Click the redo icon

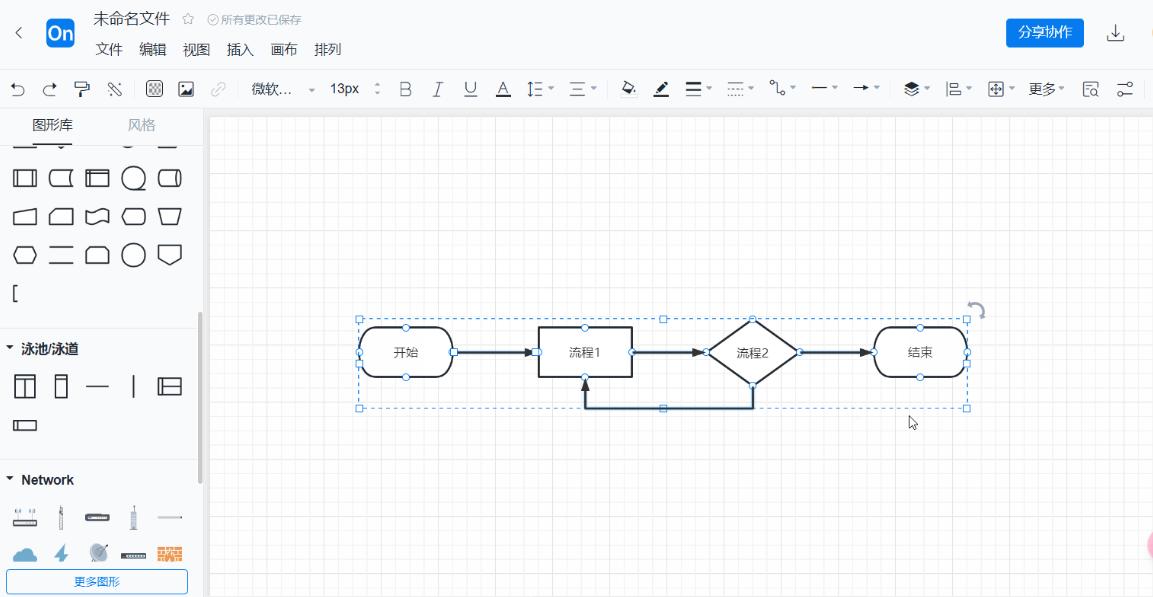point(48,89)
